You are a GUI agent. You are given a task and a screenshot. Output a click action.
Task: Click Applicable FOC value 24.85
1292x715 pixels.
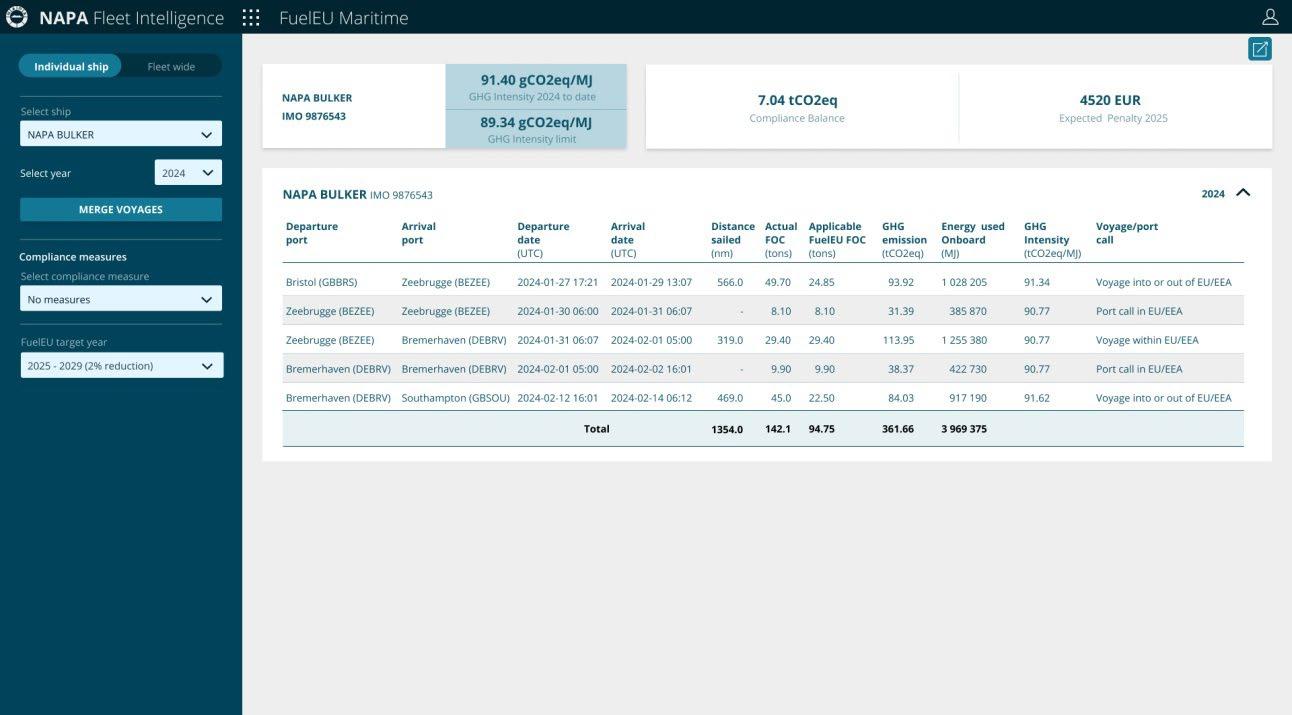tap(821, 282)
